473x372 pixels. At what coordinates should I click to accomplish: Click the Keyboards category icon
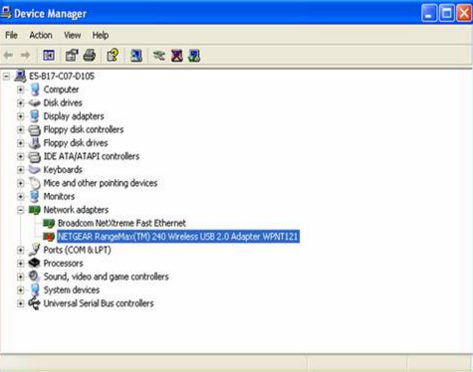click(x=34, y=169)
